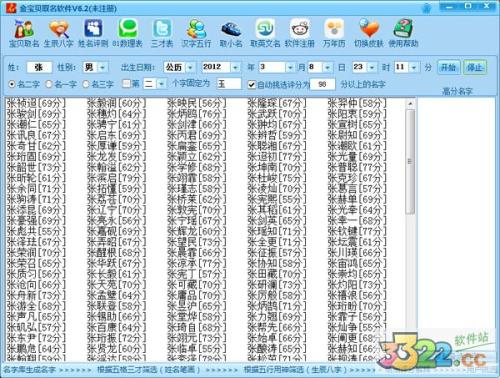Select the name 张奇甘[62分]
Image resolution: width=500 pixels, height=378 pixels.
pos(36,146)
